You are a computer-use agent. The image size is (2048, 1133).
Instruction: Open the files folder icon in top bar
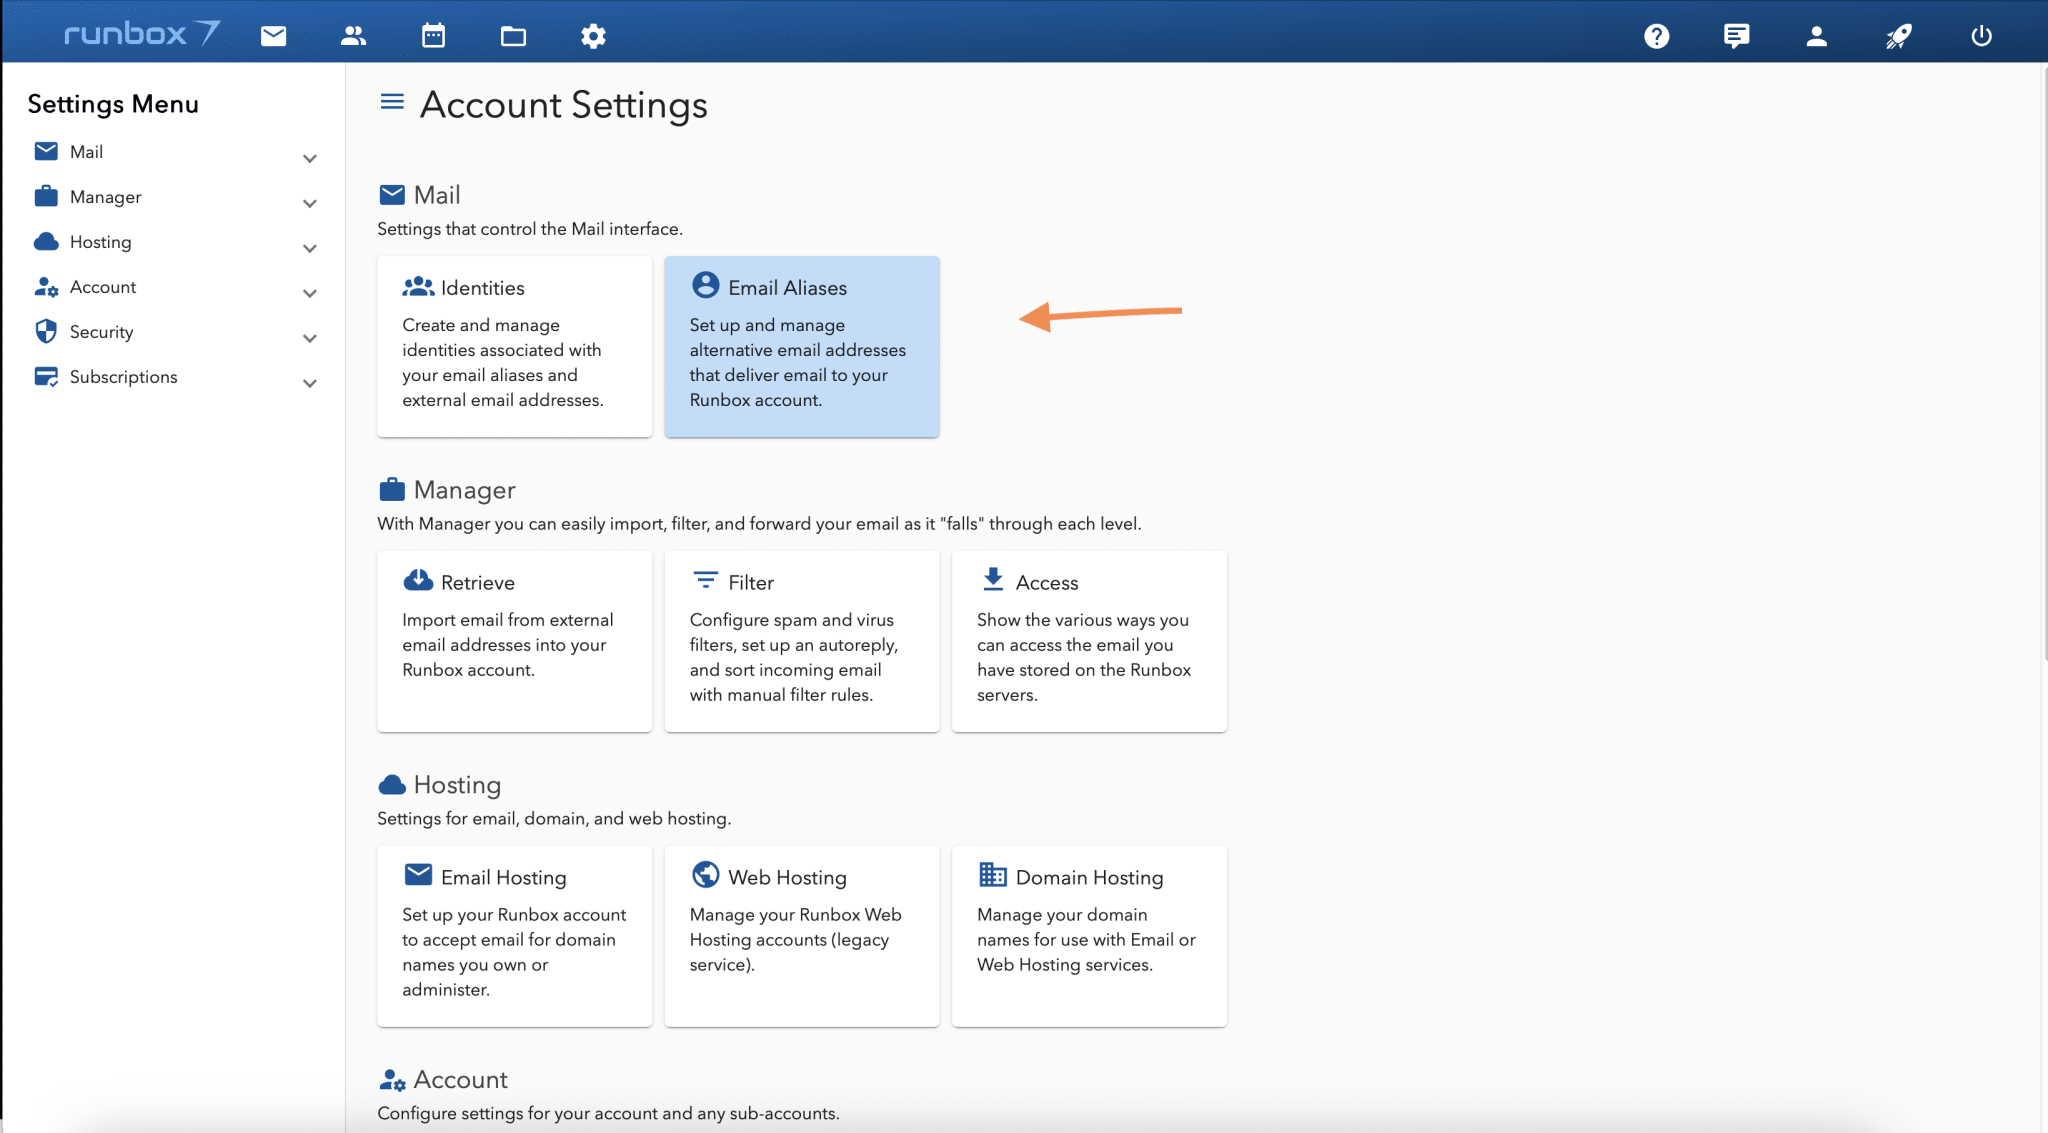pos(513,36)
